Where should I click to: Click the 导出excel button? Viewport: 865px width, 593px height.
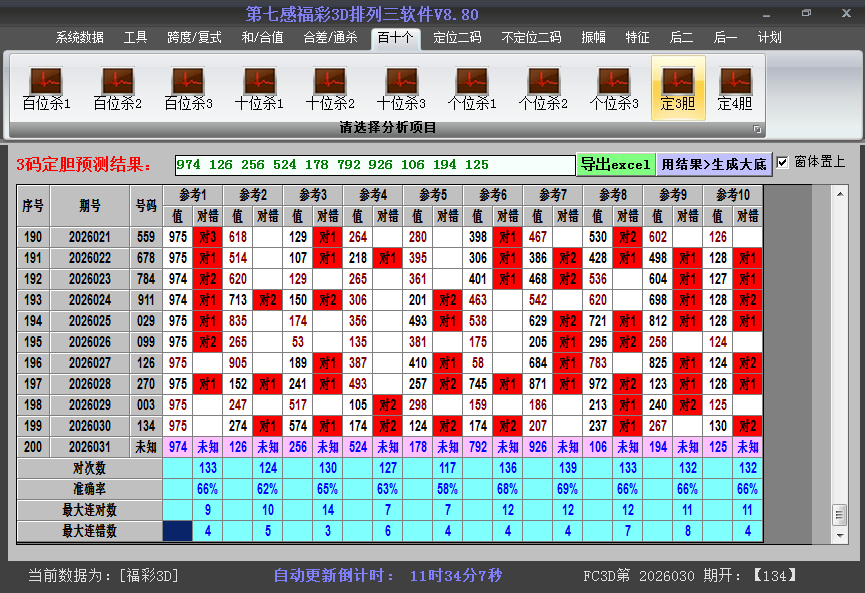615,164
